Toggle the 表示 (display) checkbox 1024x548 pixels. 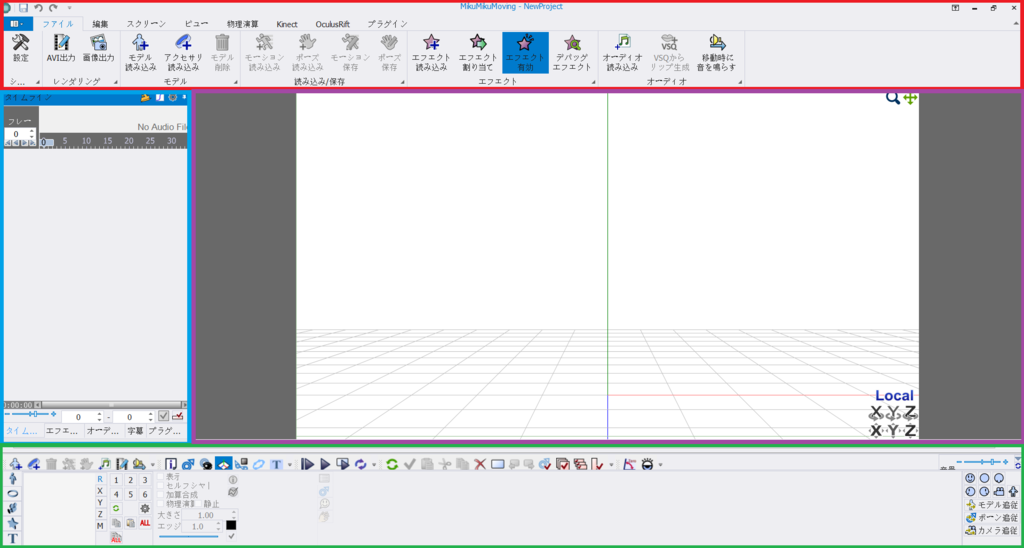tap(161, 477)
